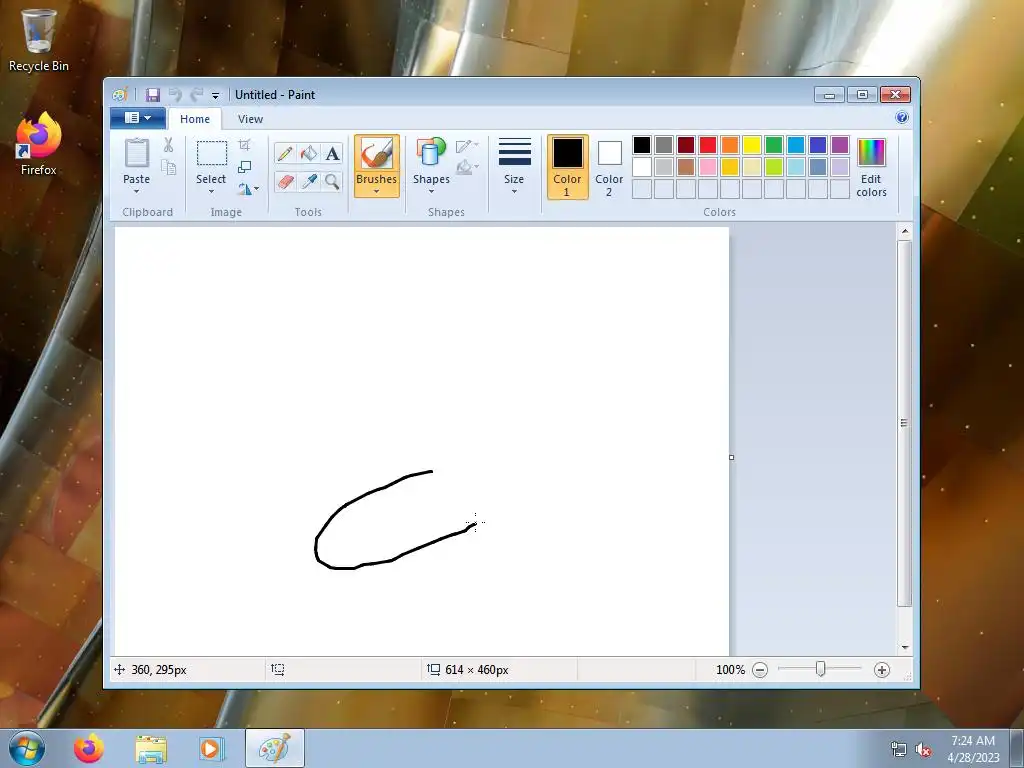The height and width of the screenshot is (768, 1024).
Task: Click the Paint taskbar button
Action: (x=274, y=748)
